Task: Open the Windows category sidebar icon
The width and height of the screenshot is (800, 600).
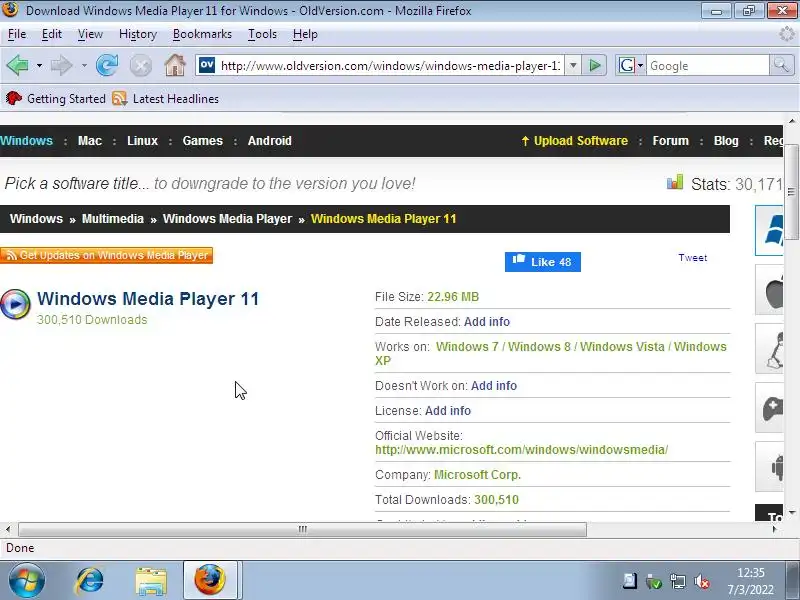Action: (x=769, y=231)
